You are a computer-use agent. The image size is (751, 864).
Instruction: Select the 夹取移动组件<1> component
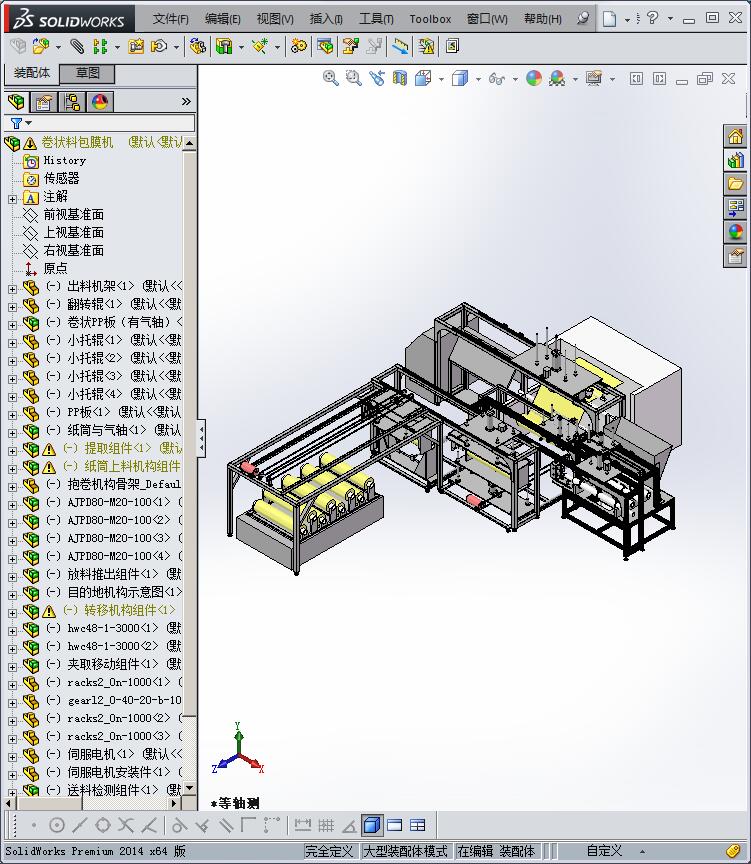[112, 664]
